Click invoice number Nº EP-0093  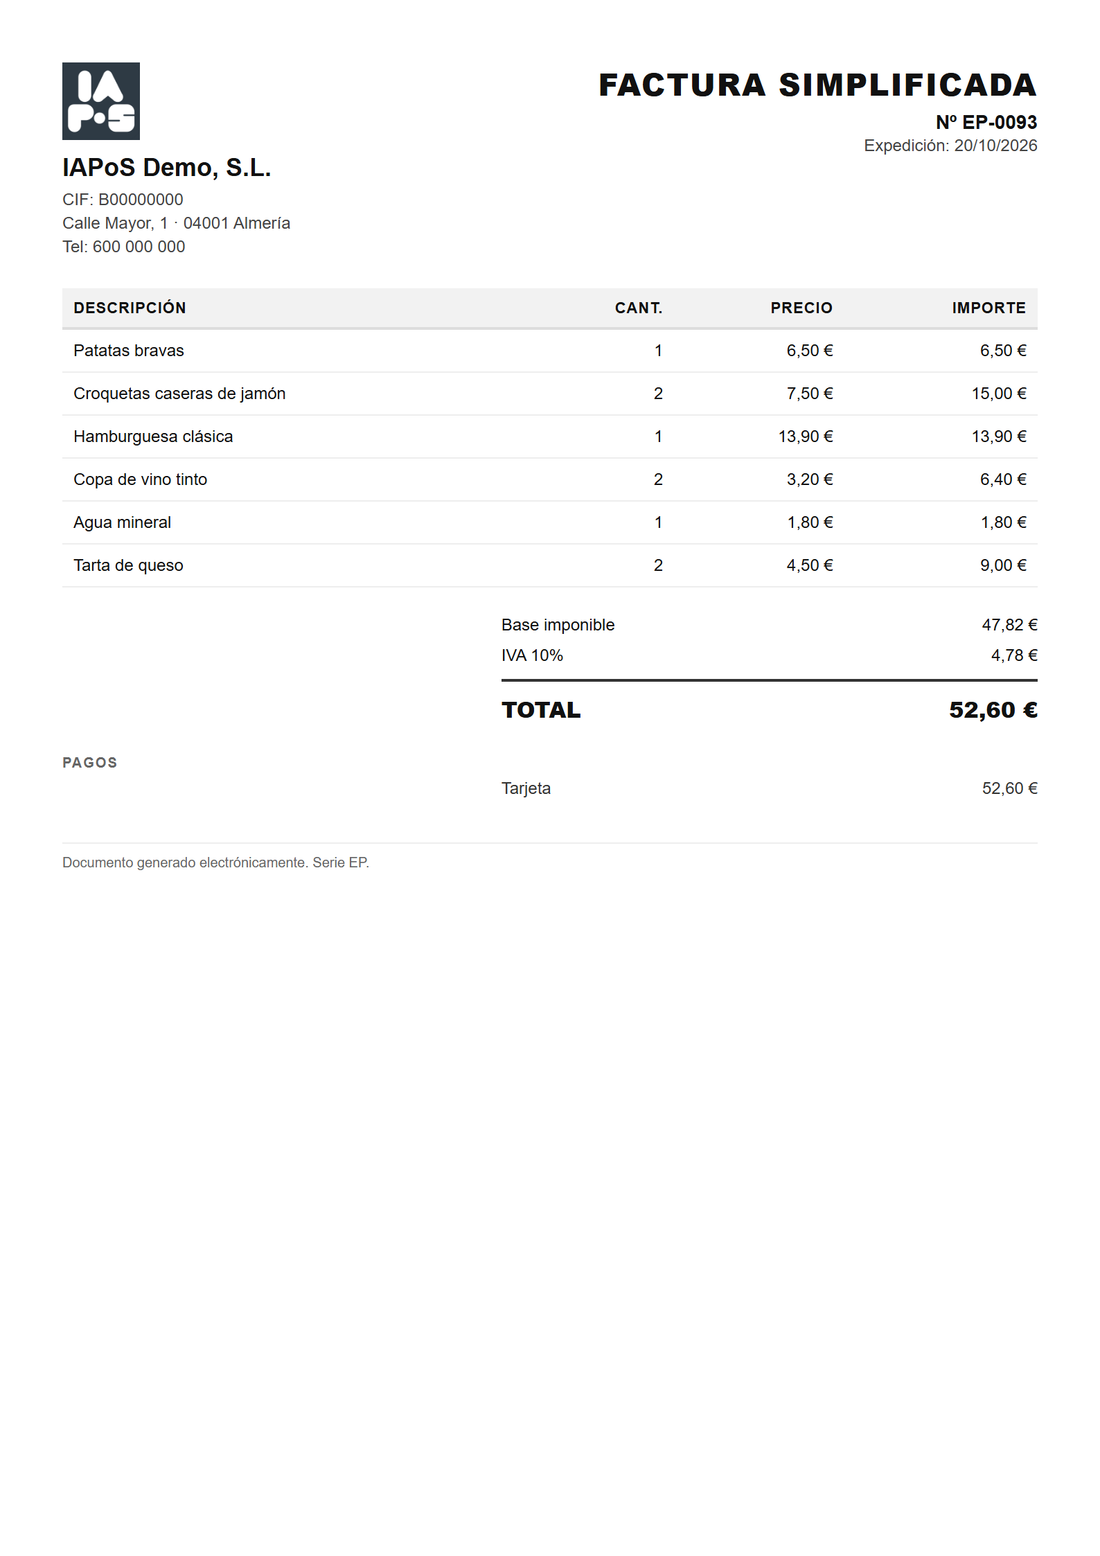click(986, 122)
